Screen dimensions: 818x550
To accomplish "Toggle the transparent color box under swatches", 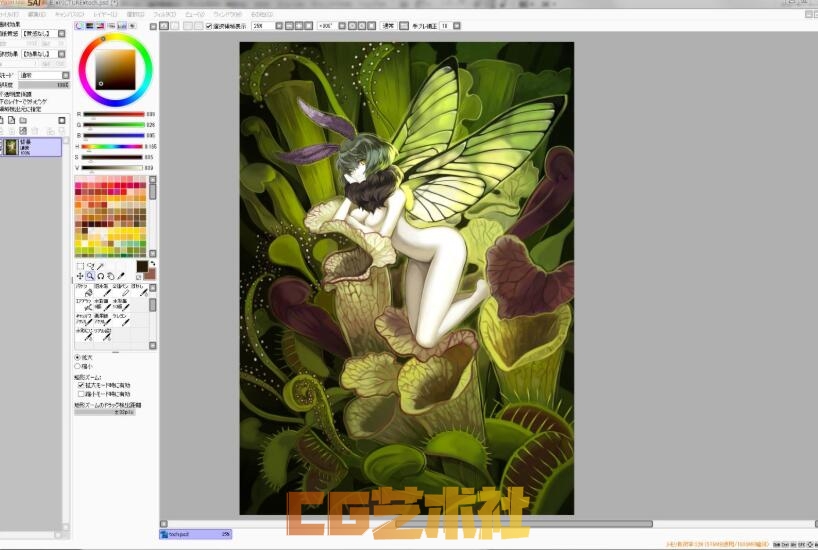I will [x=139, y=277].
